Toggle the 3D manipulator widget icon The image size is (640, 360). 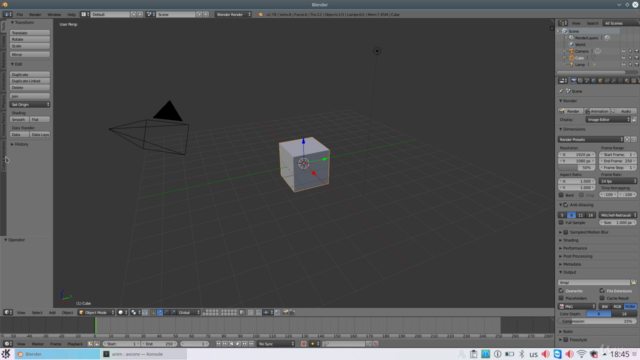point(153,312)
